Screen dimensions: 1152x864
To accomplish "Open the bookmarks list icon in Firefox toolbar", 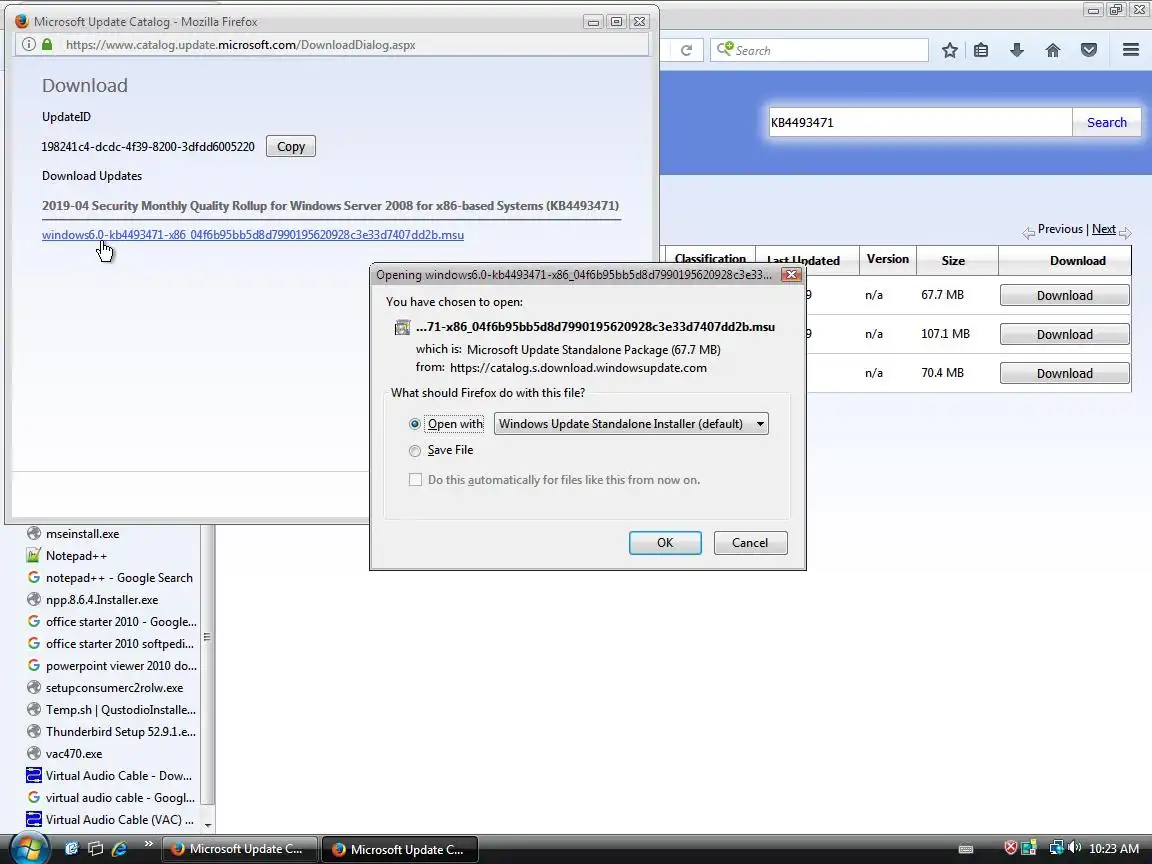I will coord(981,50).
